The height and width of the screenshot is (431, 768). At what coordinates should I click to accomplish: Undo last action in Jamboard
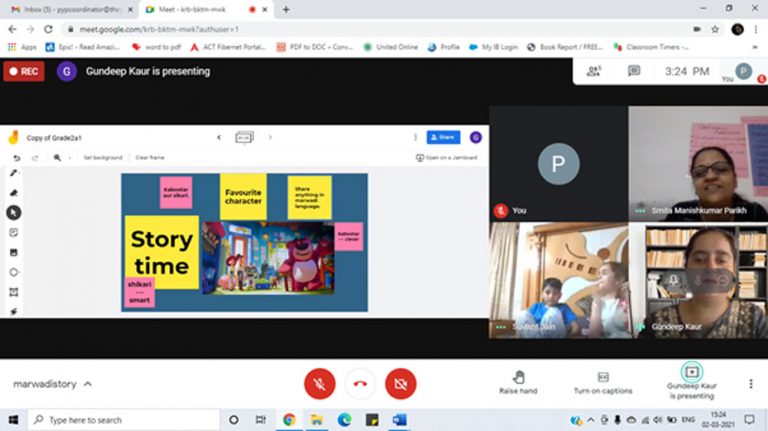(17, 158)
